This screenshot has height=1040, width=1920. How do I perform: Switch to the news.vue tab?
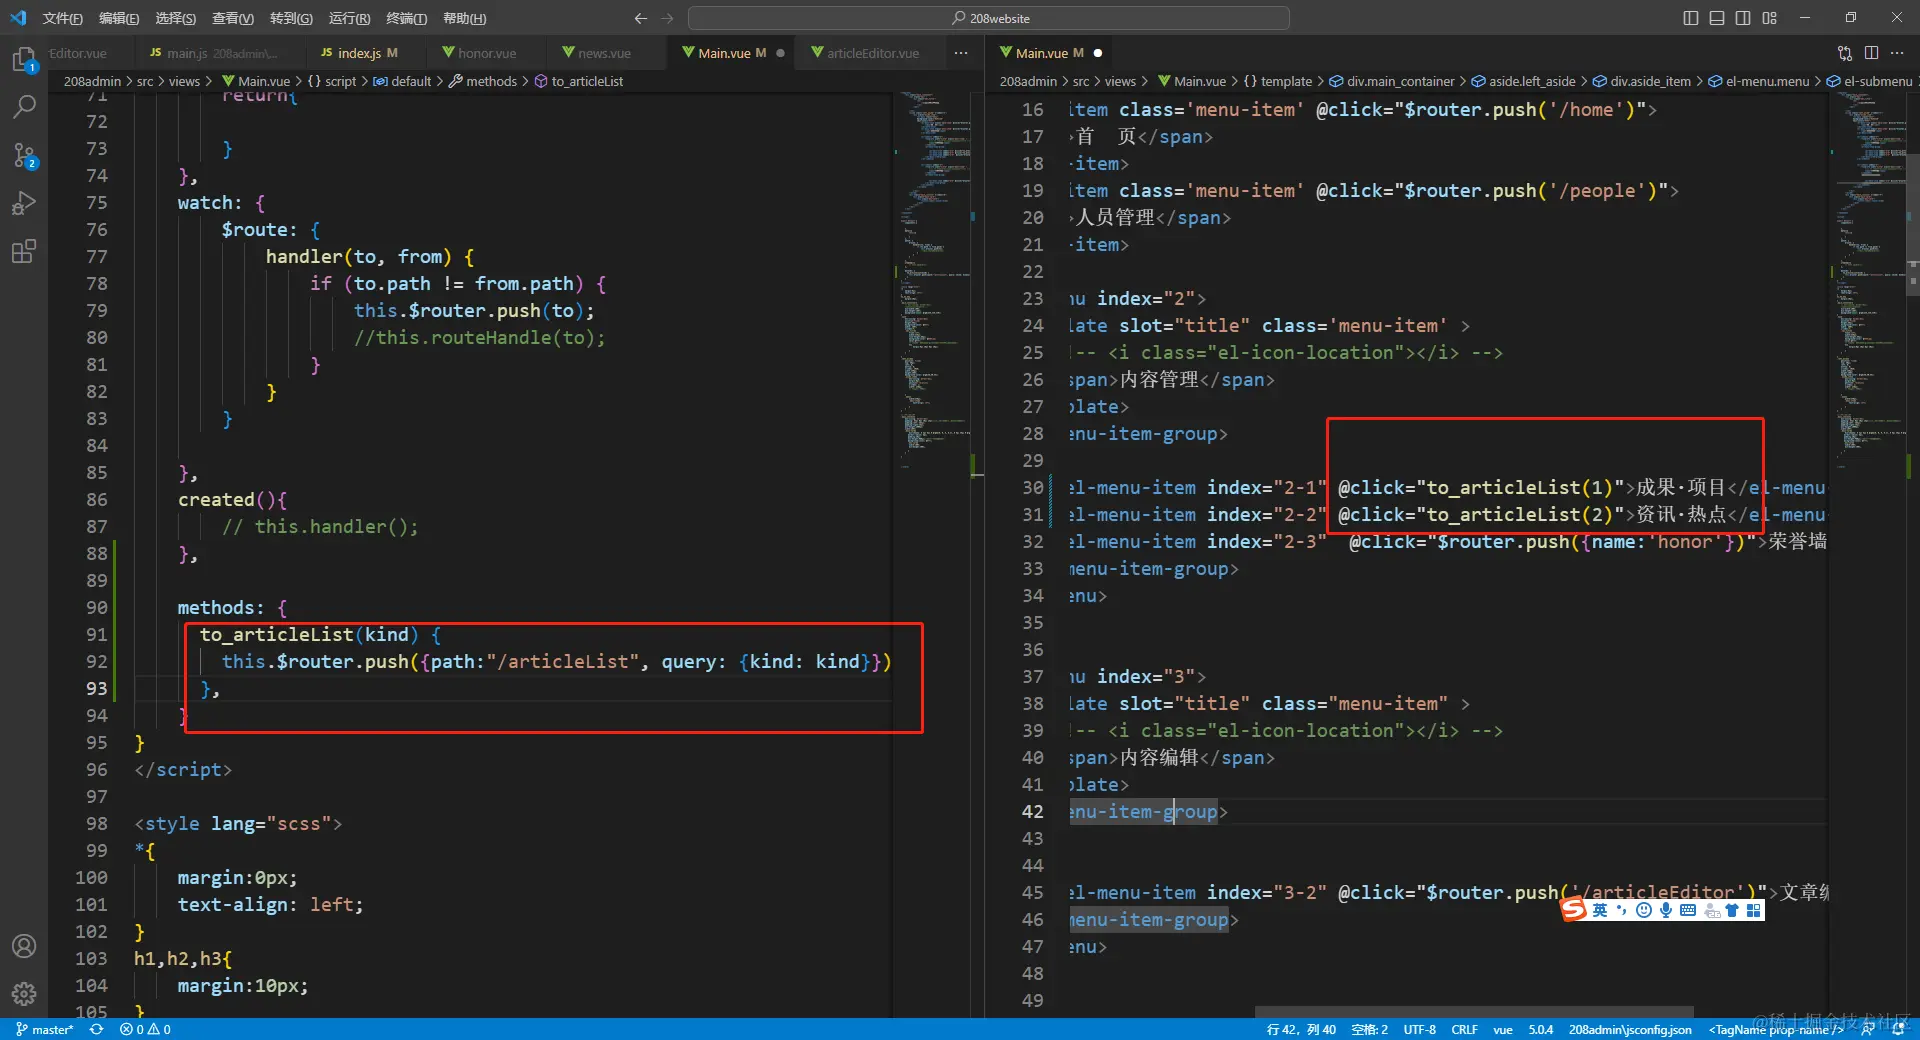(x=604, y=53)
